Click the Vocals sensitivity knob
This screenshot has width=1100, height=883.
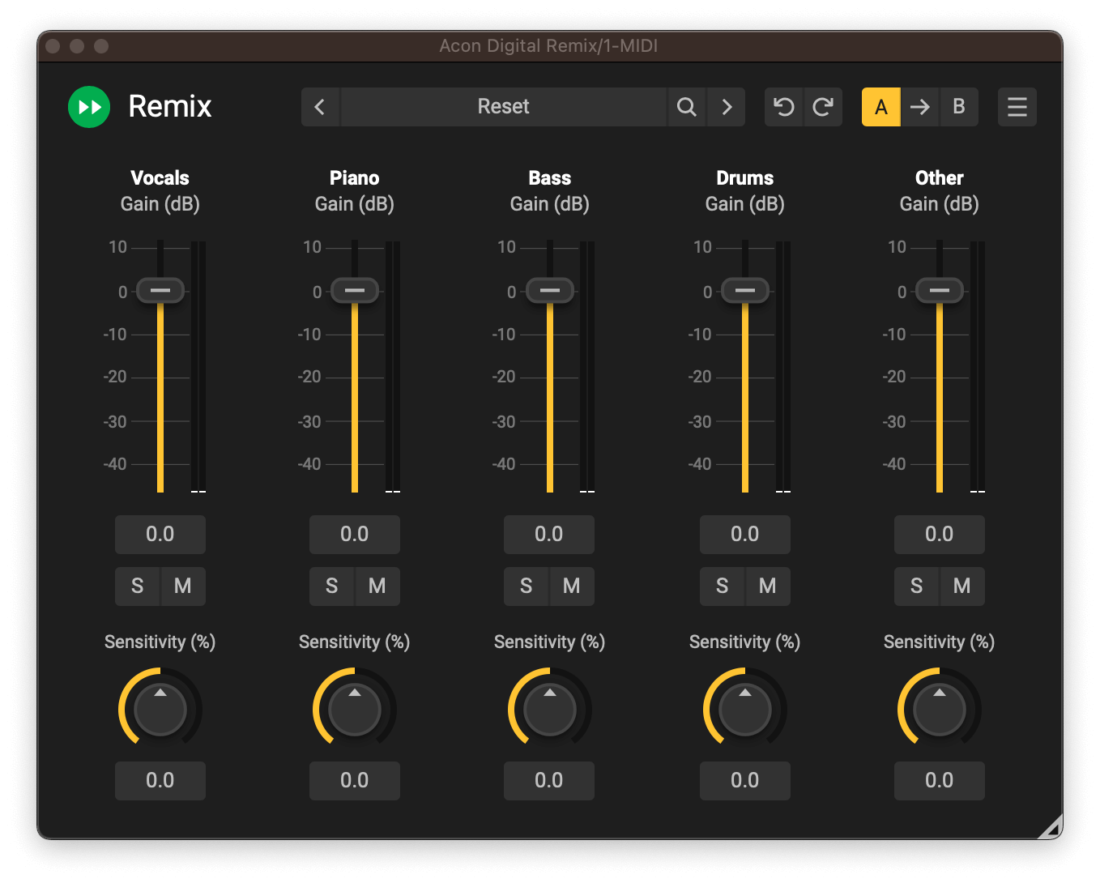coord(160,708)
